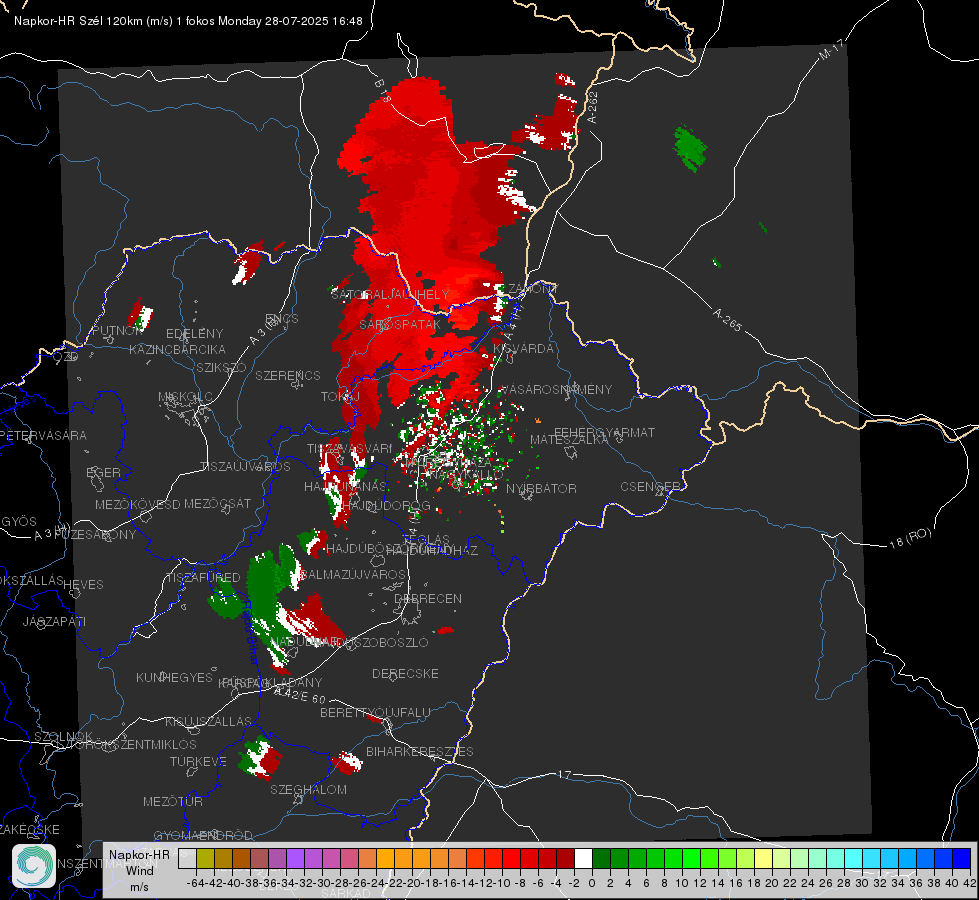
Task: Click the TOKAJ label
Action: click(340, 397)
